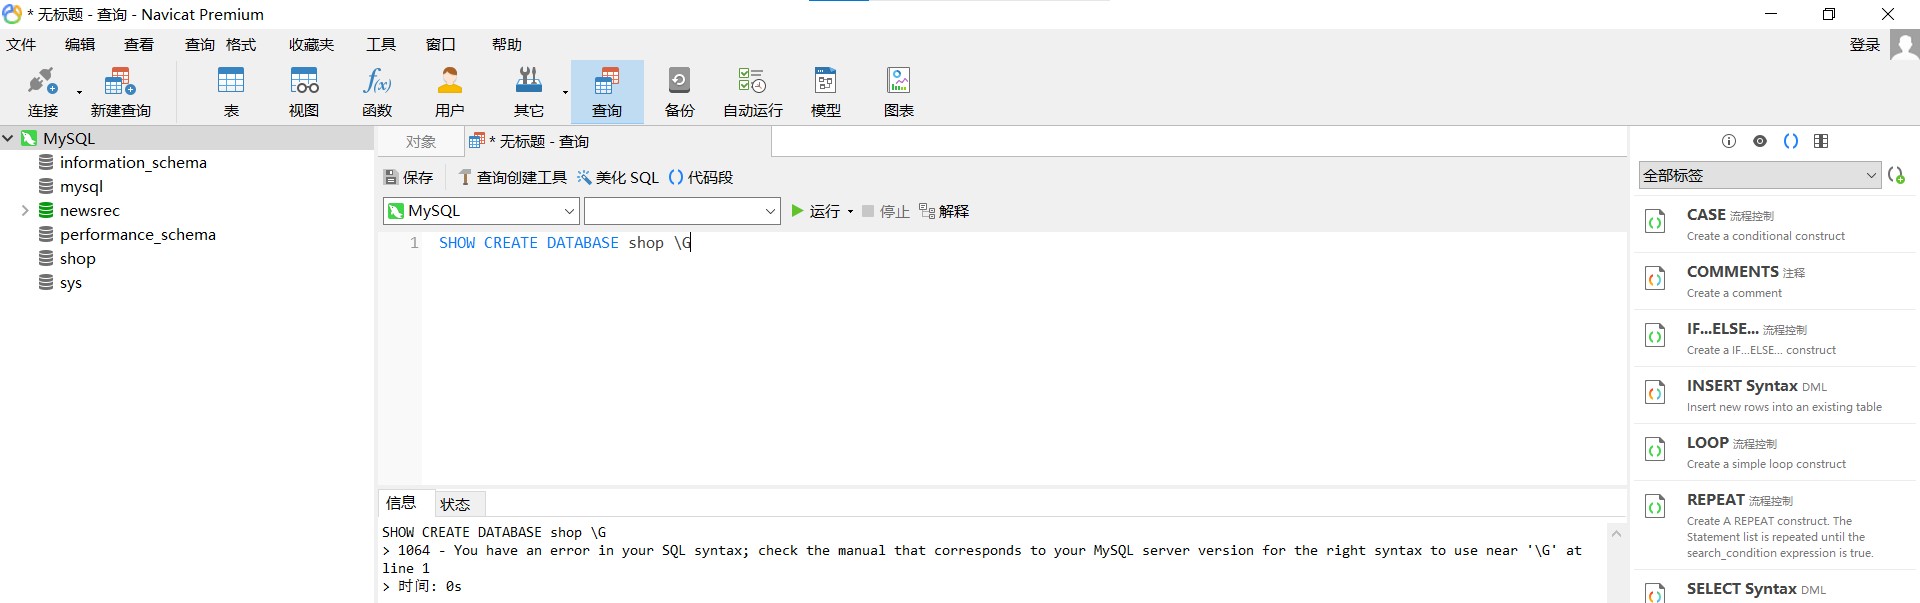Click the Login (登录) link
The height and width of the screenshot is (603, 1920).
1865,45
